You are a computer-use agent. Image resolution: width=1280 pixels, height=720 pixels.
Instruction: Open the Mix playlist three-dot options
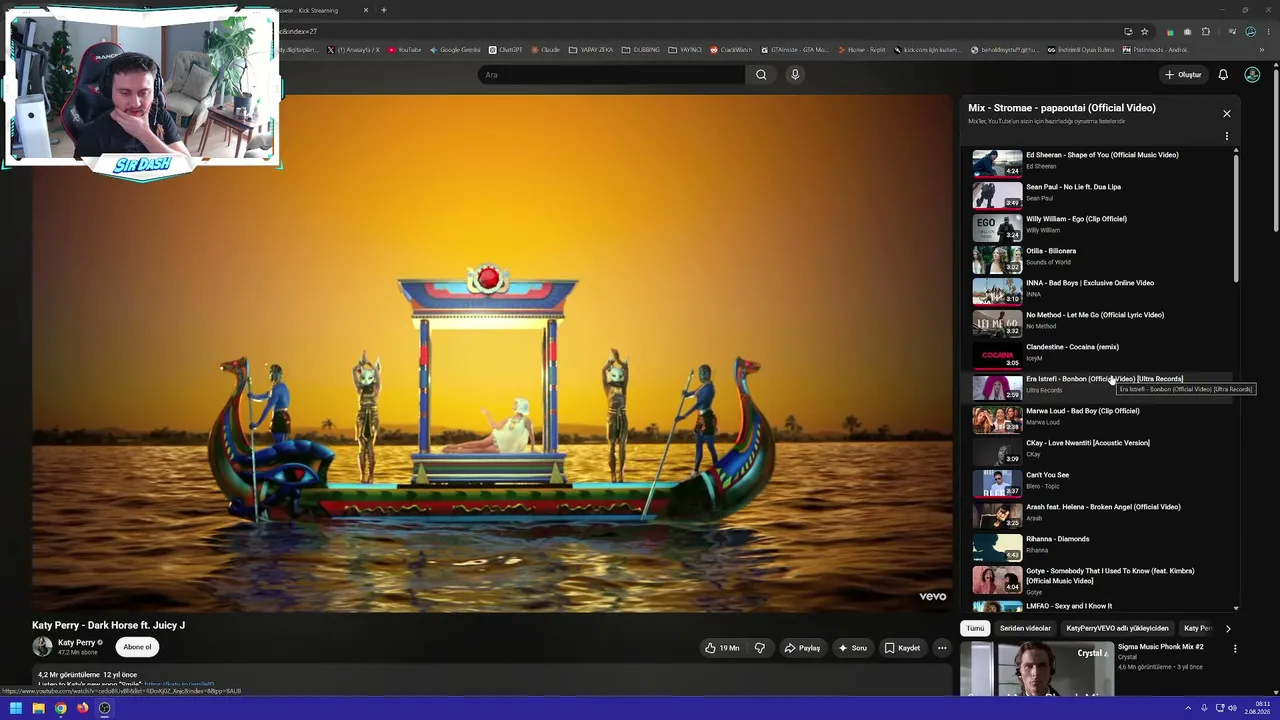[x=1227, y=136]
